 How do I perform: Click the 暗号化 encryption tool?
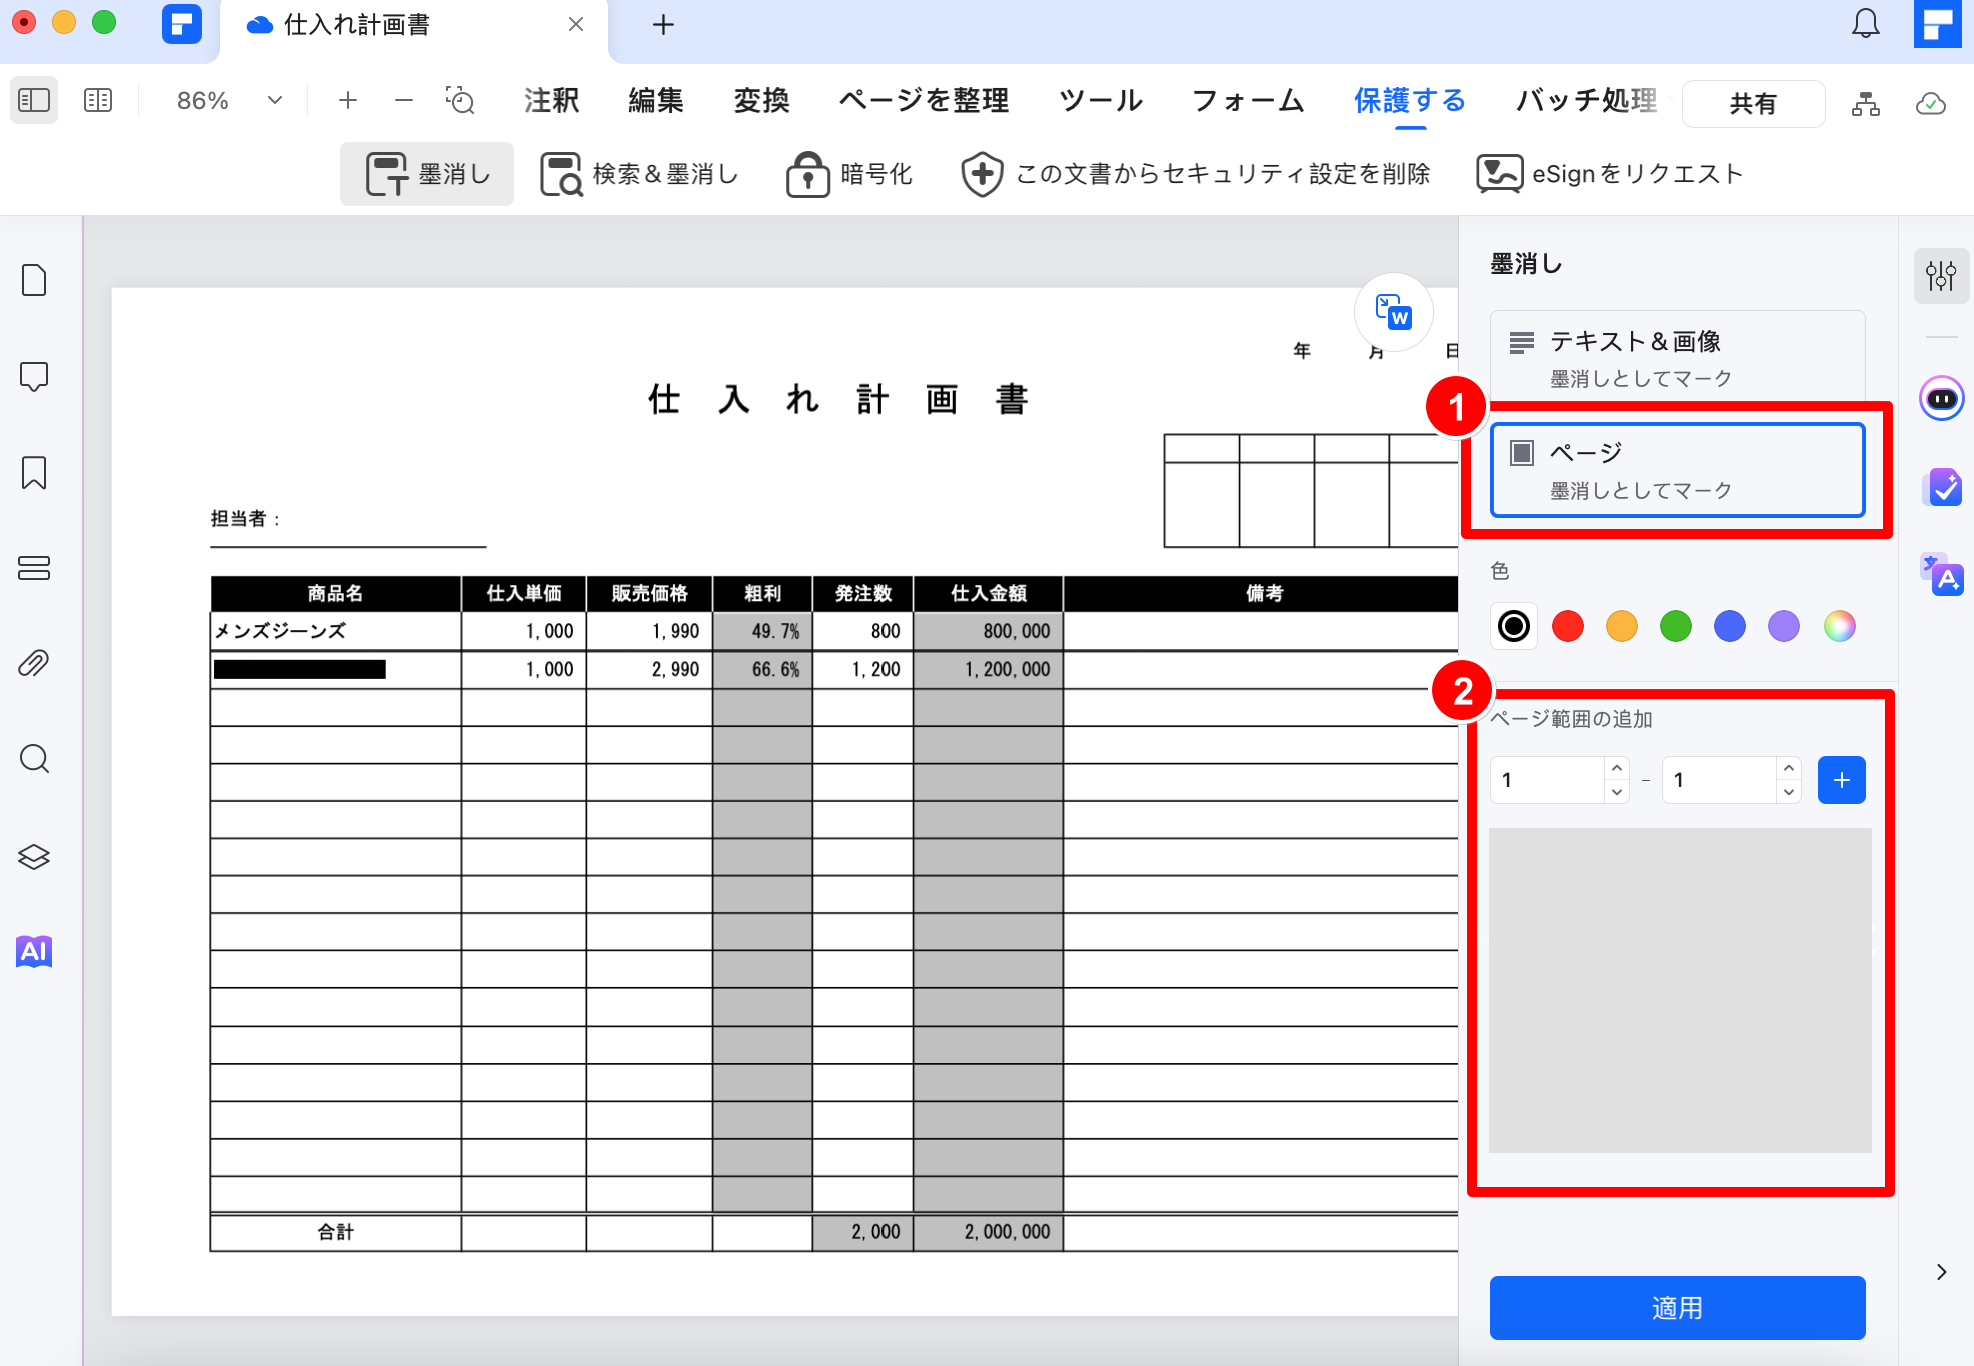tap(849, 174)
